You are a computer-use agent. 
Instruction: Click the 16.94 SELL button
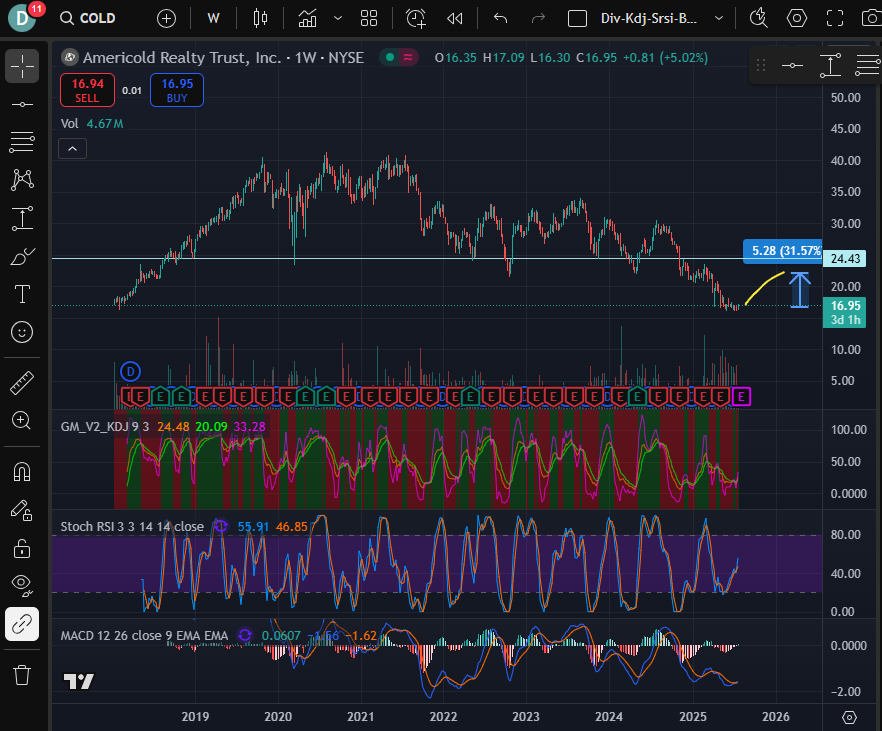click(87, 90)
